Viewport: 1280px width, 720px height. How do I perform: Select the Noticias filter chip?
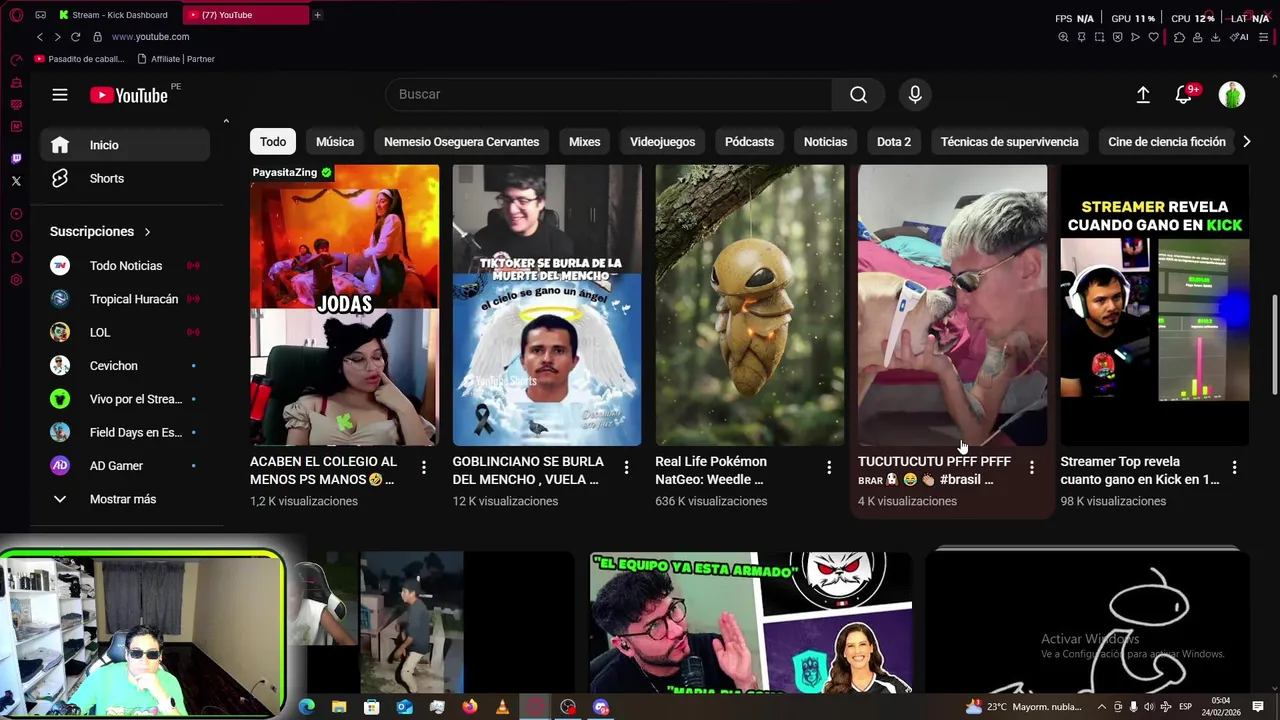point(825,142)
